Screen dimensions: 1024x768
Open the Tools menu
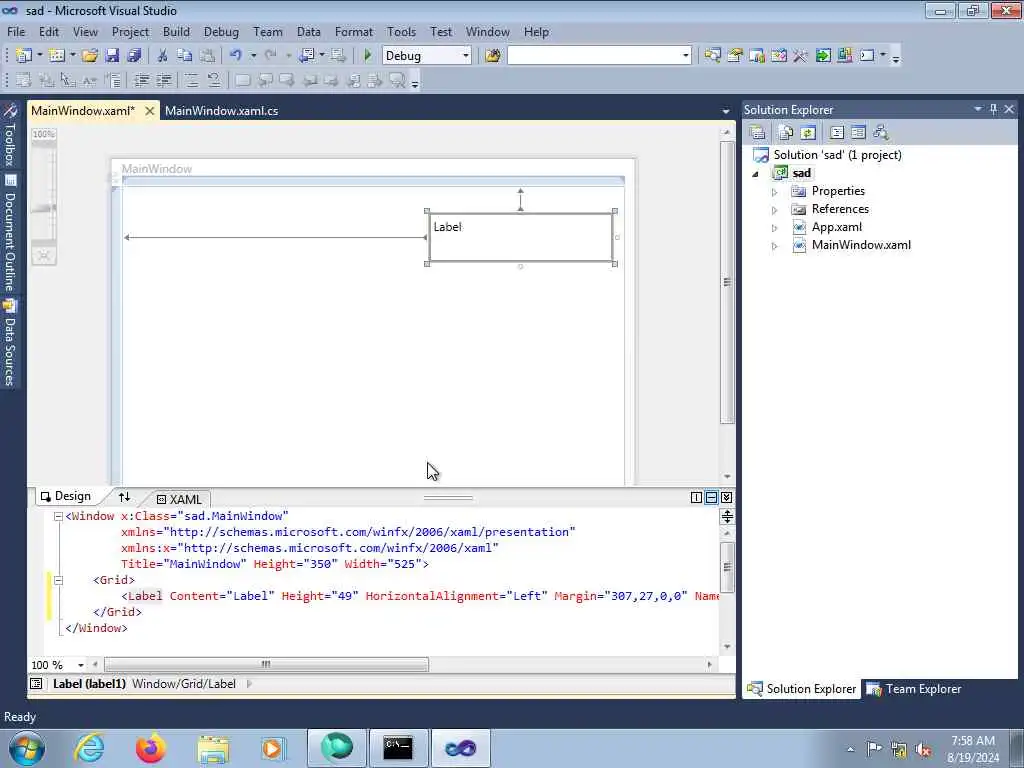pos(401,31)
